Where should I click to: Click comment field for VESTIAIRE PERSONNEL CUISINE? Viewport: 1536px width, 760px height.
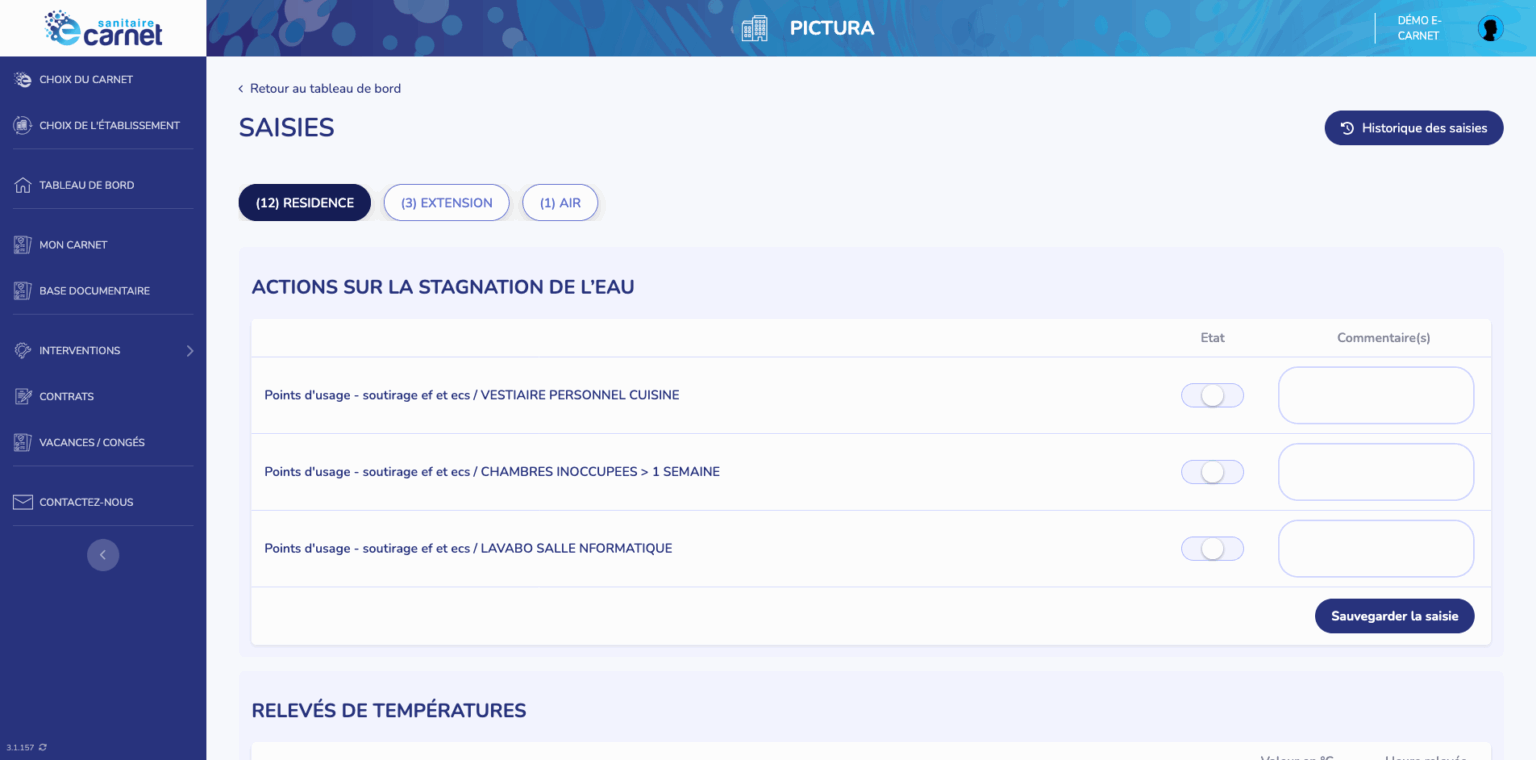click(1376, 395)
